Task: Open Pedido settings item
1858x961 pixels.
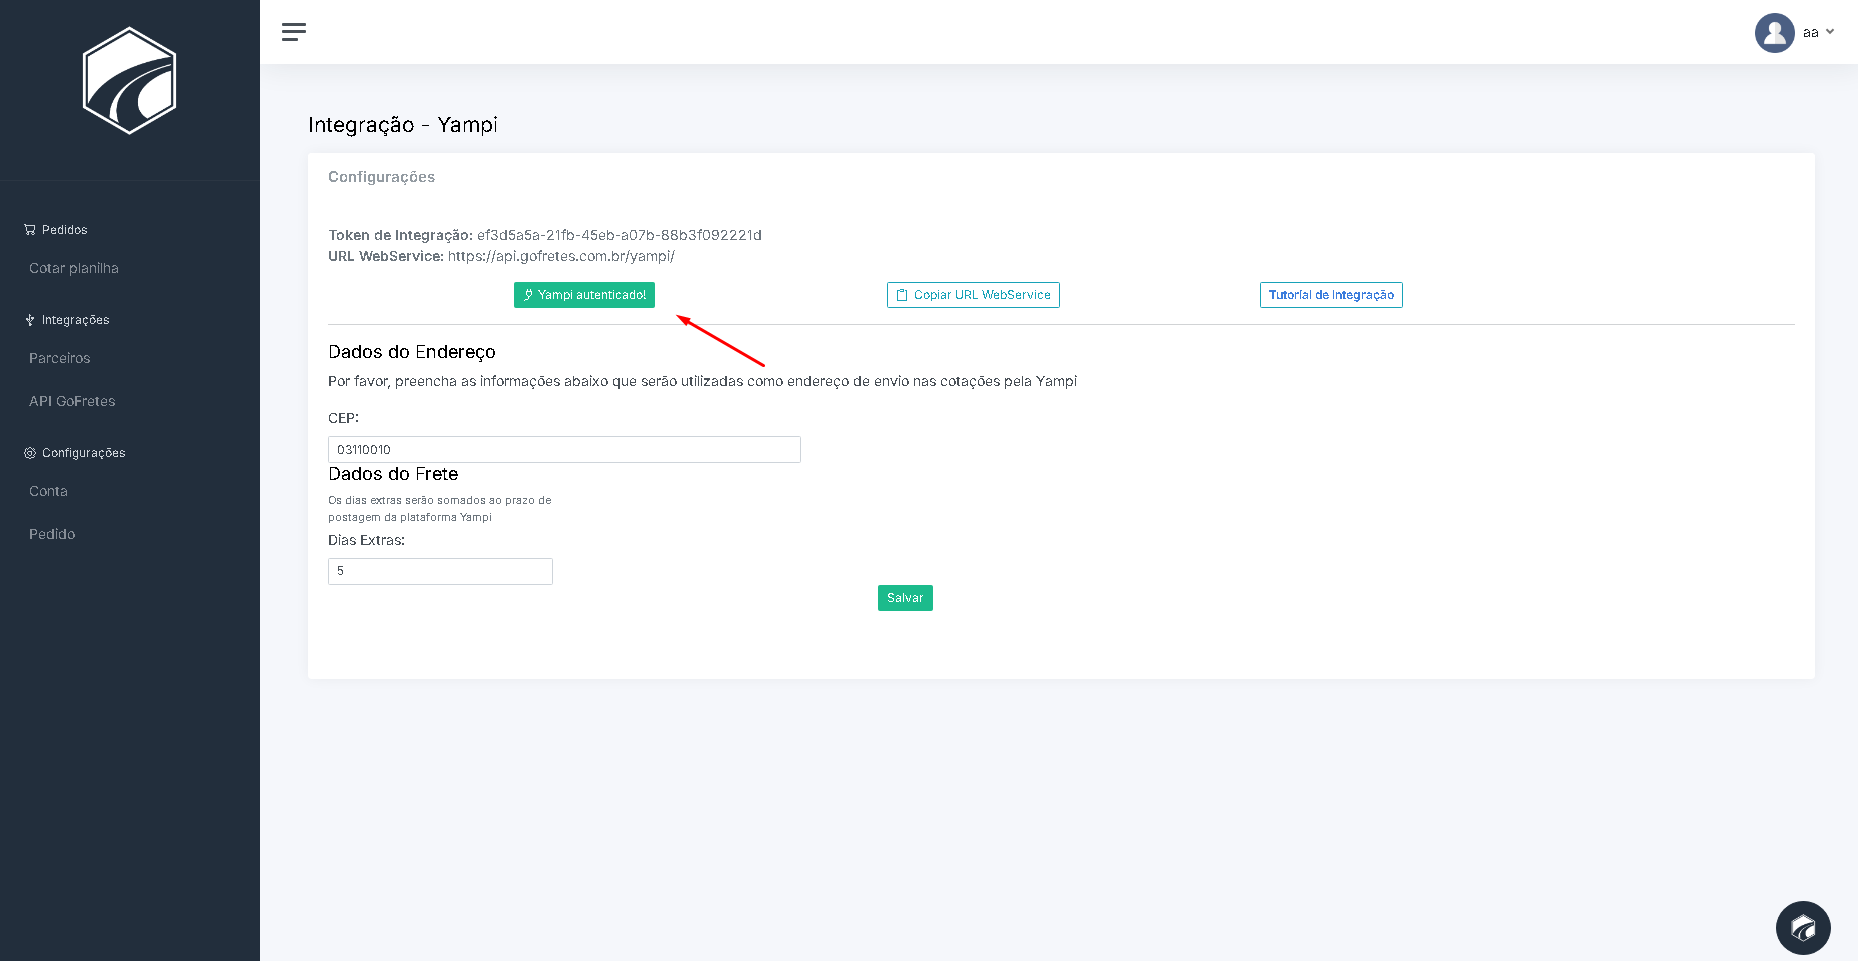Action: pos(52,534)
